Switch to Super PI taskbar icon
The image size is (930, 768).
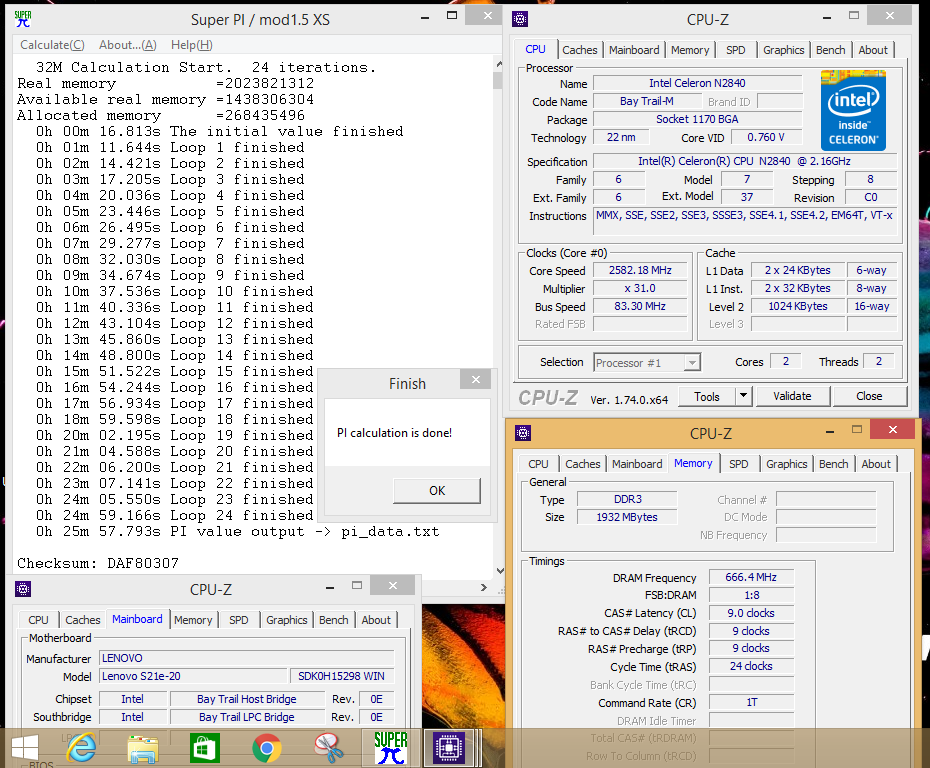click(391, 747)
